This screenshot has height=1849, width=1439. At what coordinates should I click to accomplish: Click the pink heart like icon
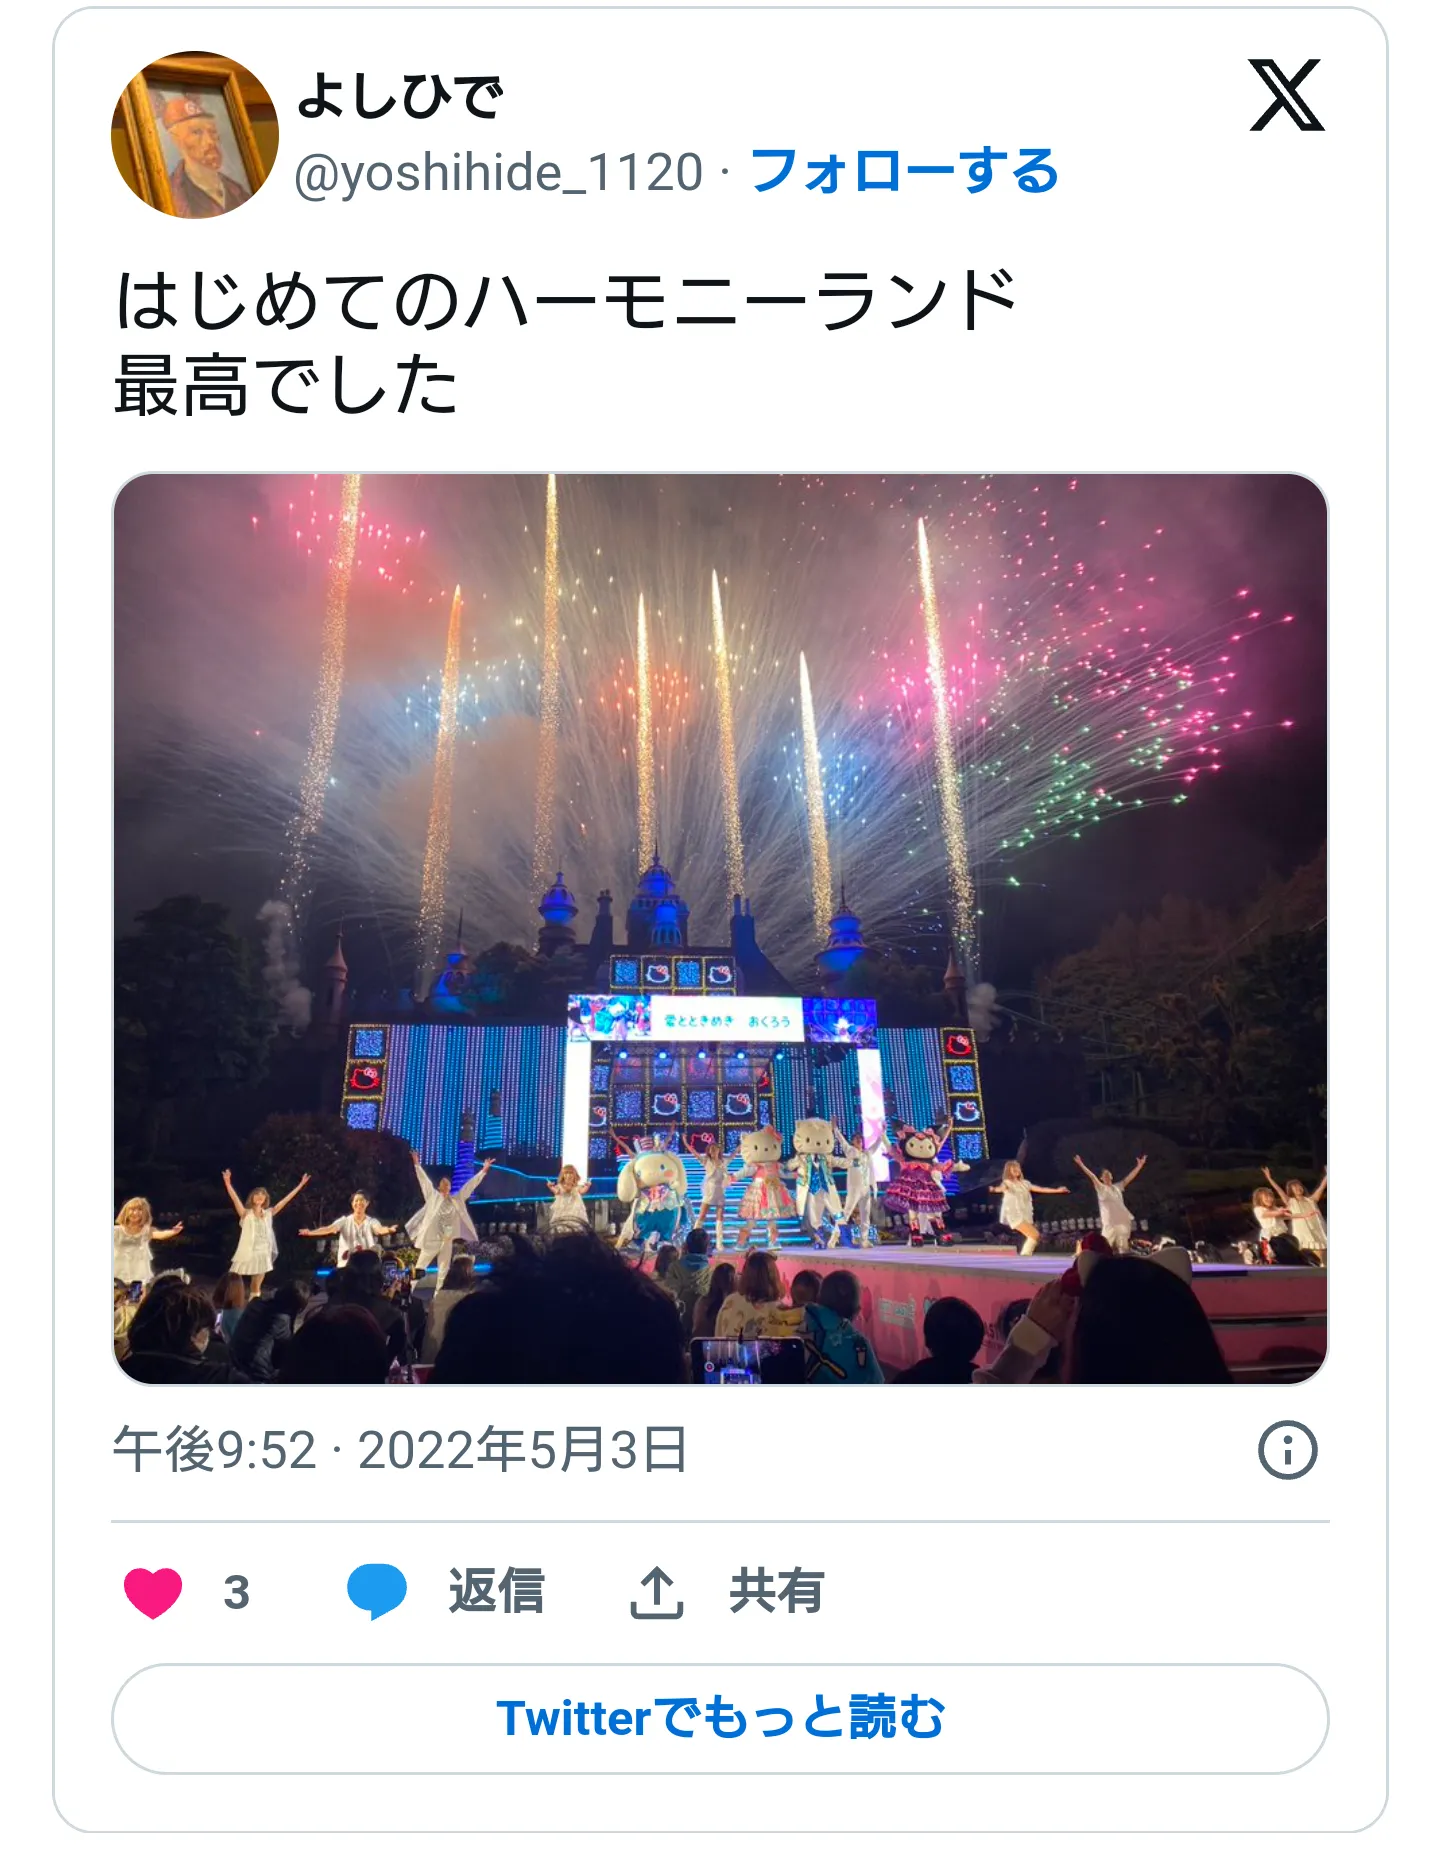tap(153, 1592)
